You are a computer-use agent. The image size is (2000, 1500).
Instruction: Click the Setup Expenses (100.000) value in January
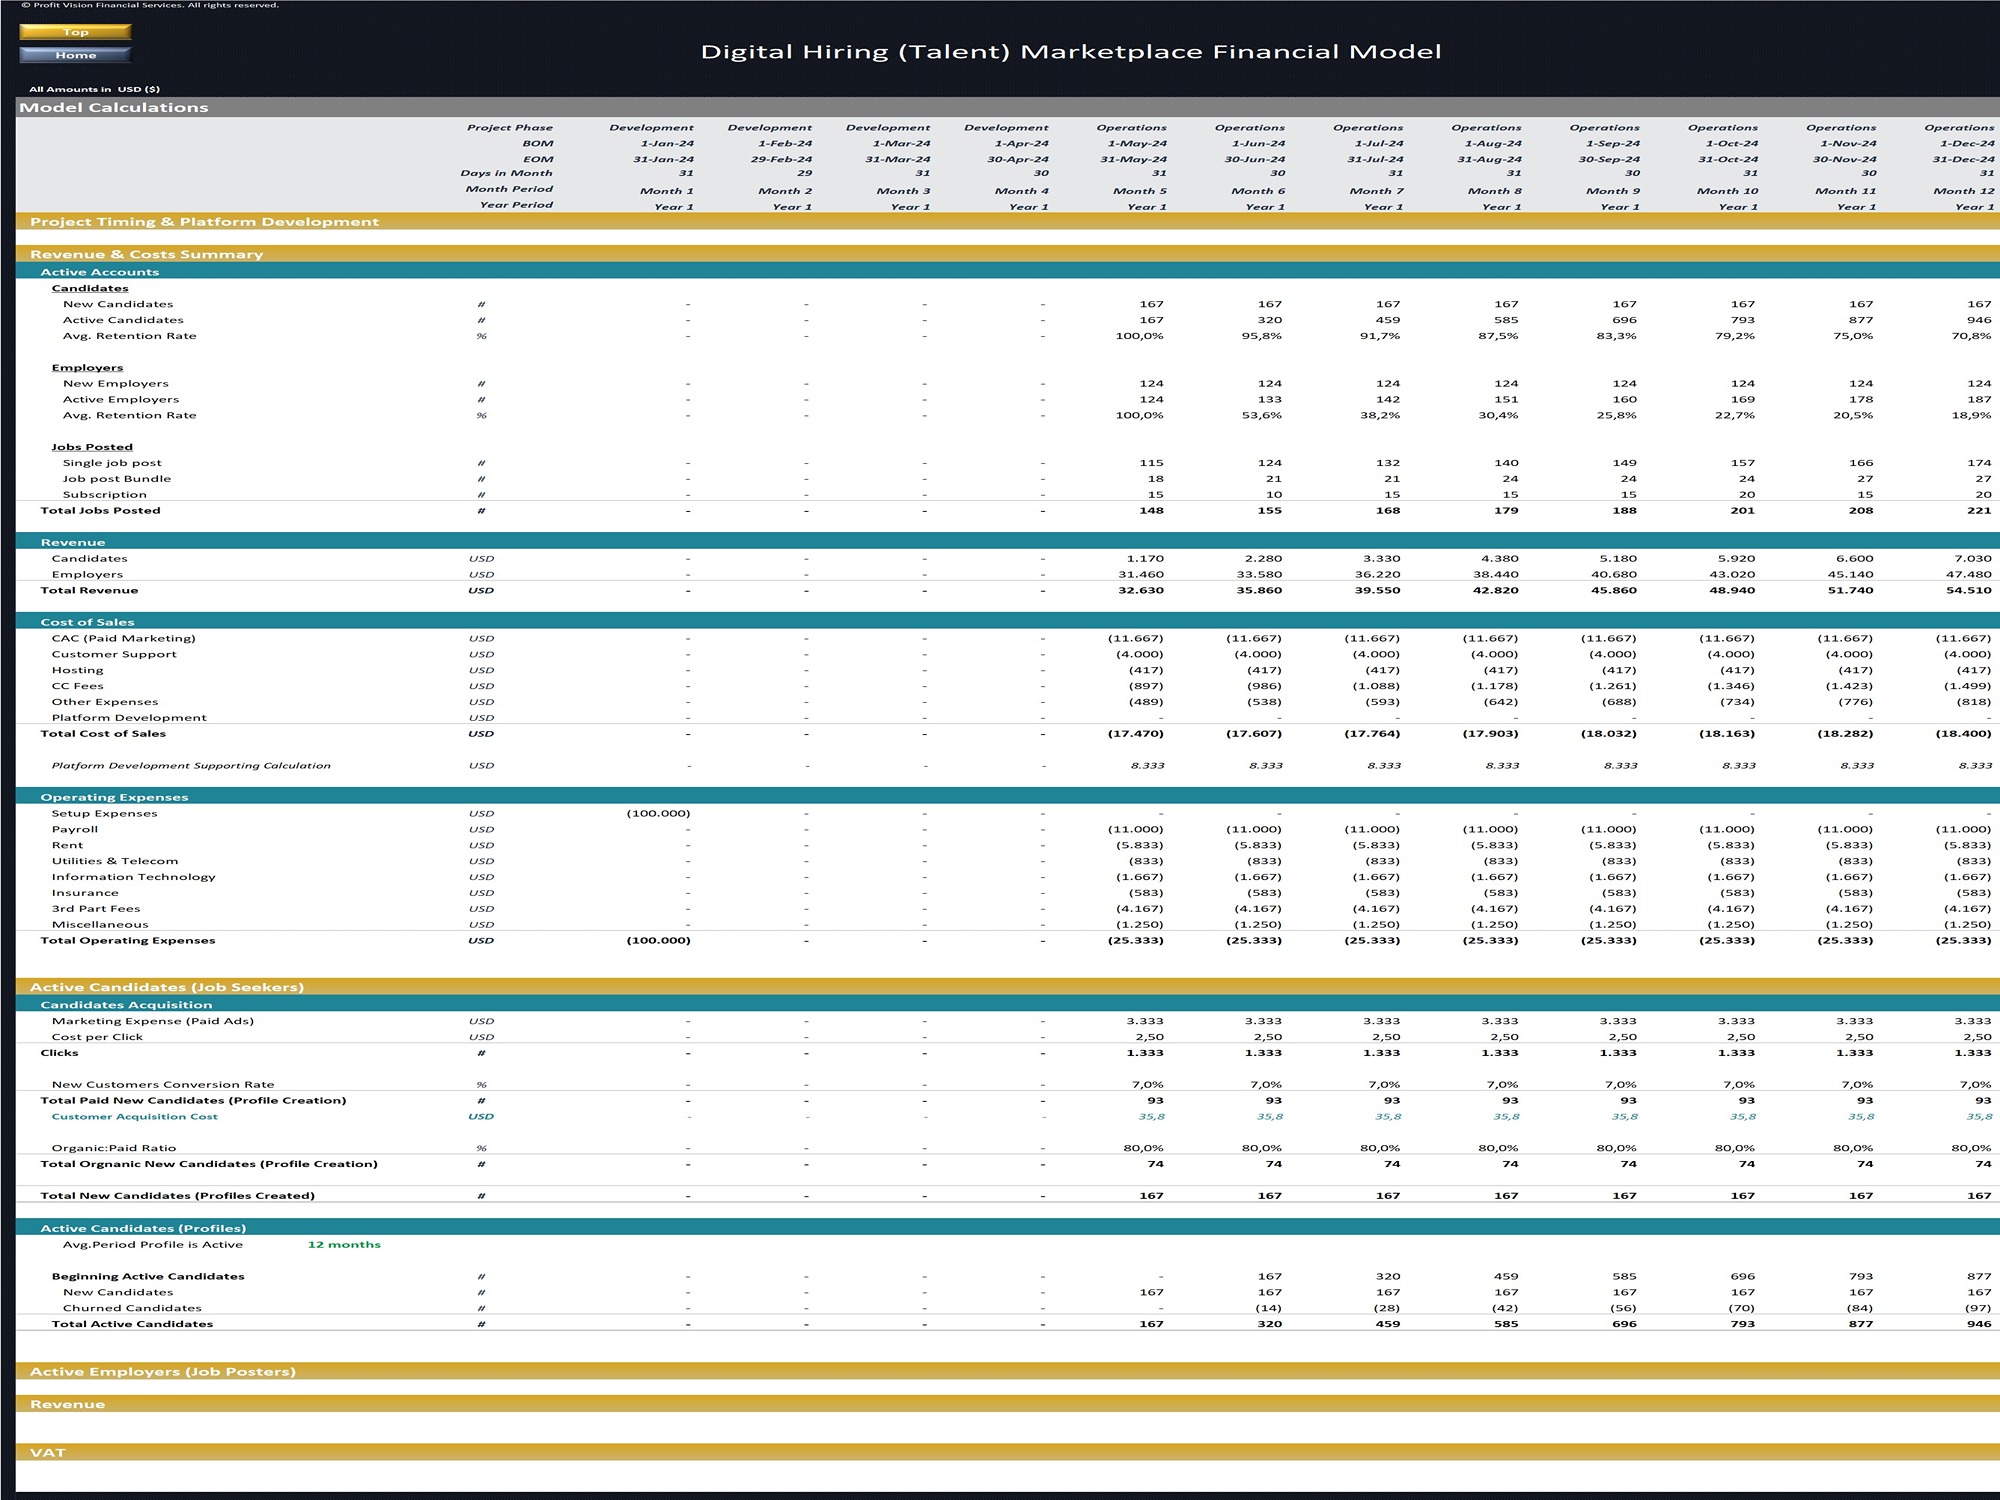658,813
